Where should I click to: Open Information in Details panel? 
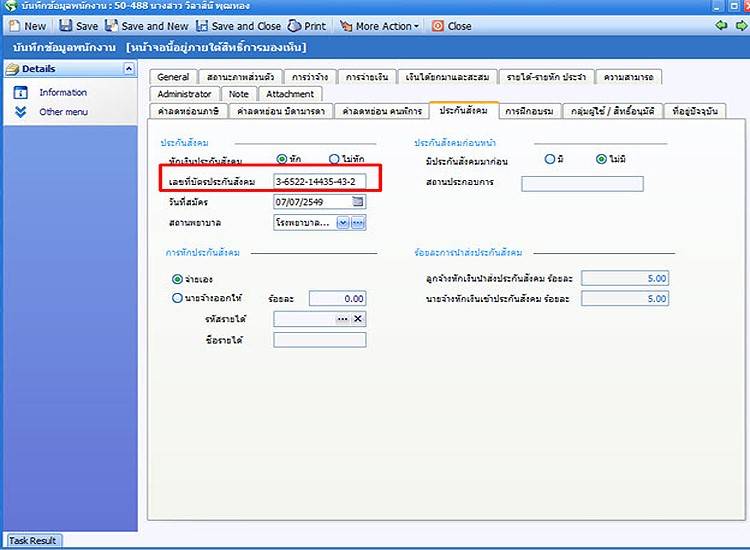pyautogui.click(x=62, y=92)
